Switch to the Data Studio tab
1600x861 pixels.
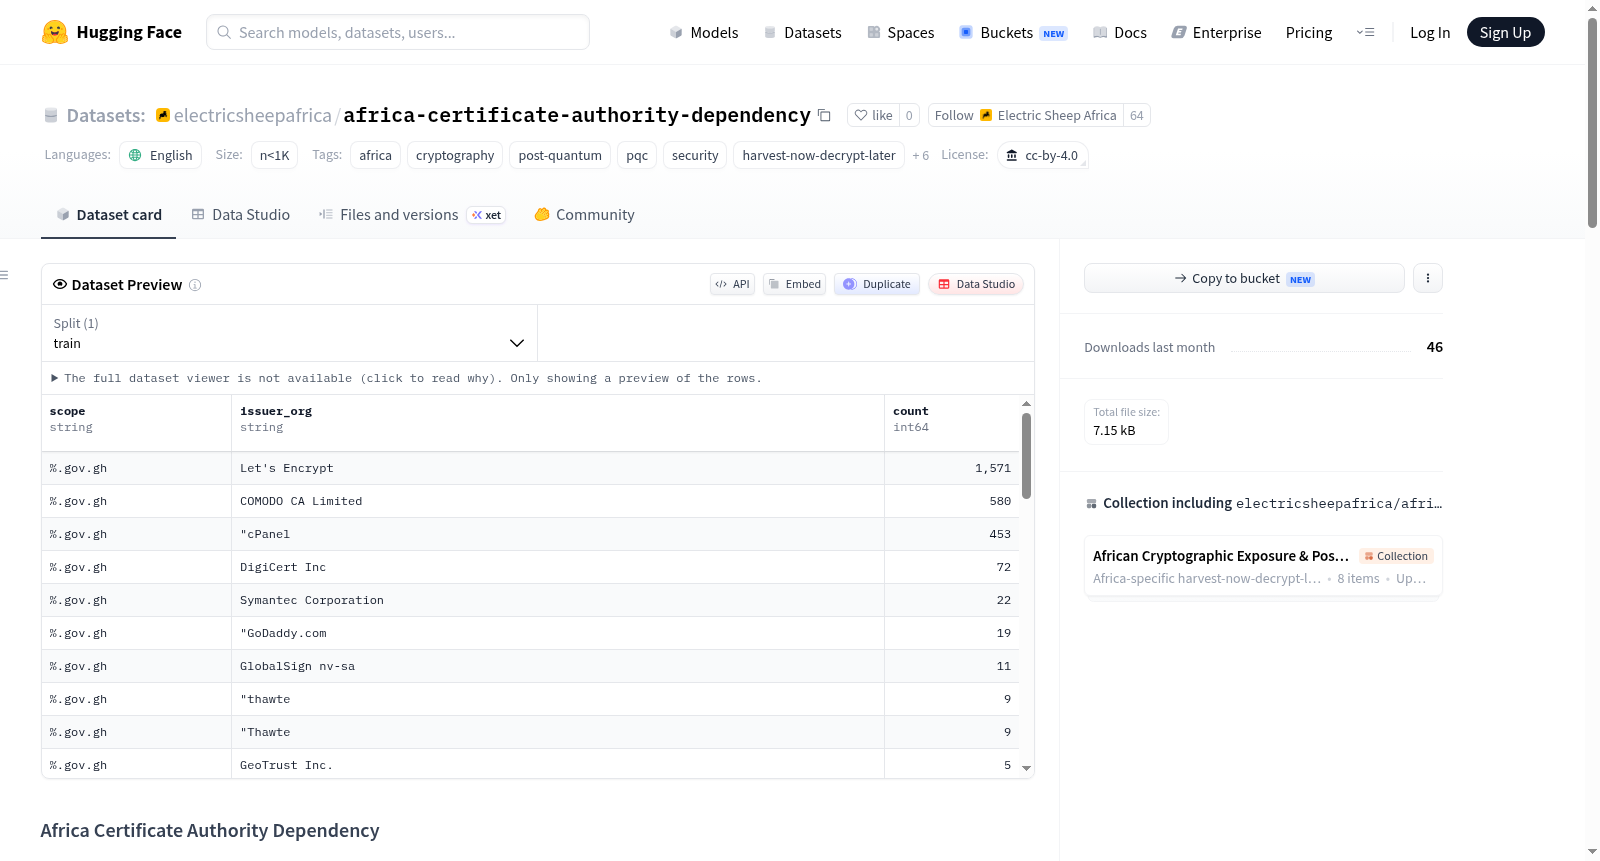[x=241, y=214]
